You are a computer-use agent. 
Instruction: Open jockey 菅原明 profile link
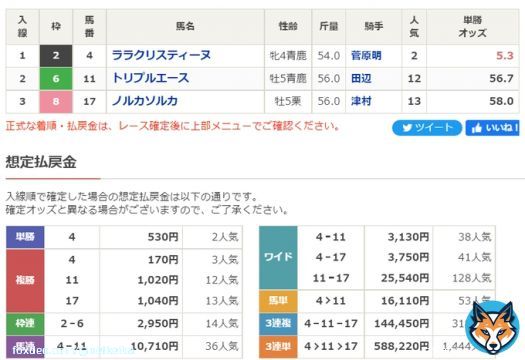coord(366,56)
